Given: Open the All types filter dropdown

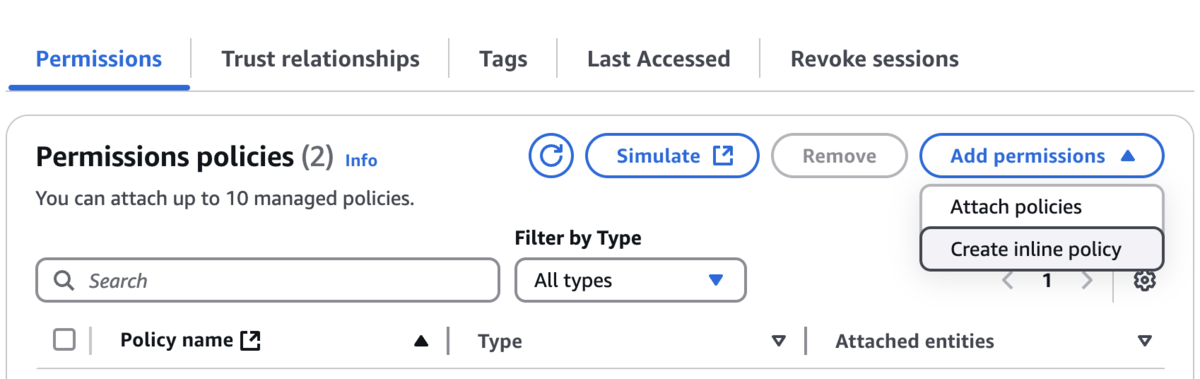Looking at the screenshot, I should 630,281.
